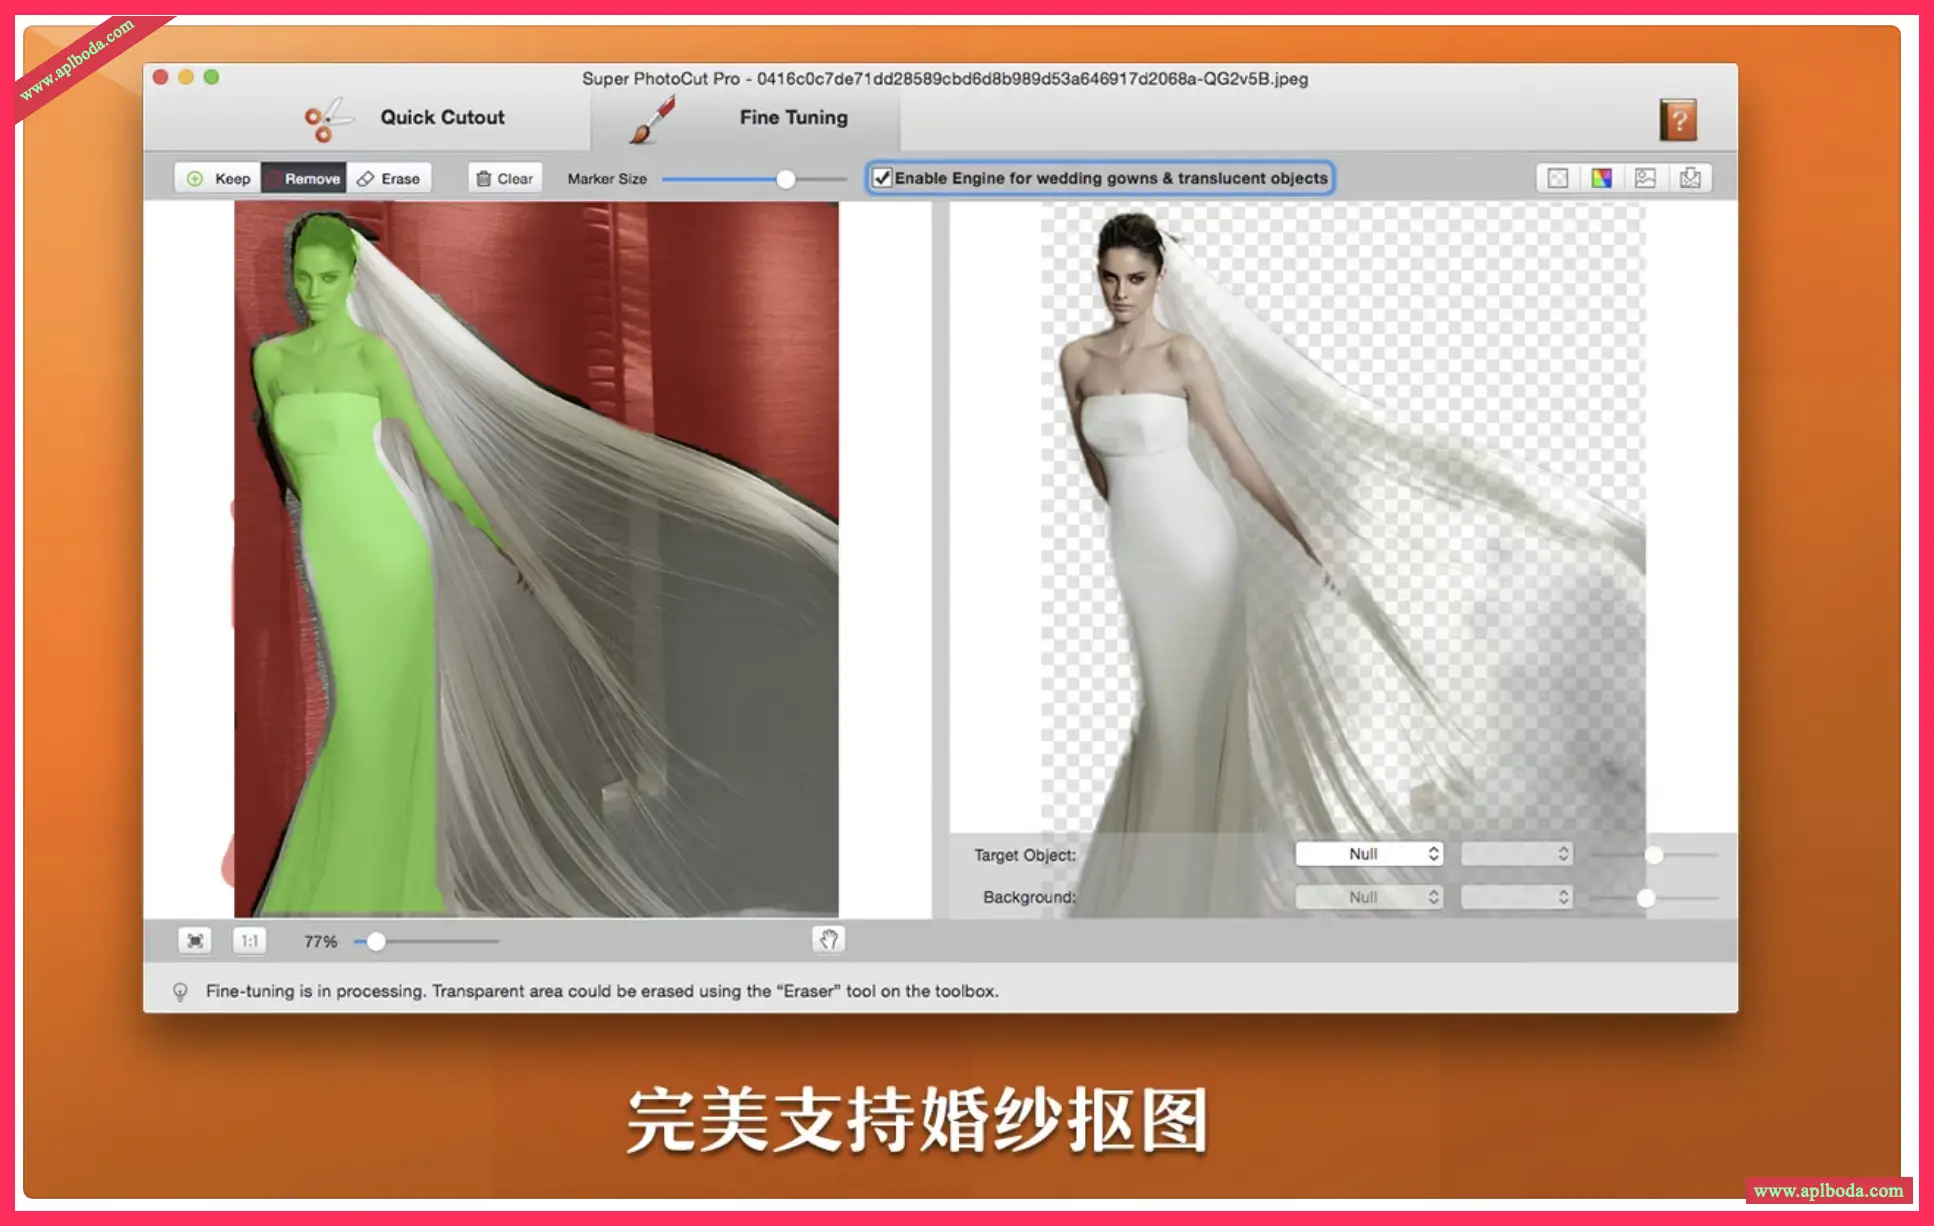Click the fit-to-window zoom icon
Image resolution: width=1934 pixels, height=1226 pixels.
(195, 941)
